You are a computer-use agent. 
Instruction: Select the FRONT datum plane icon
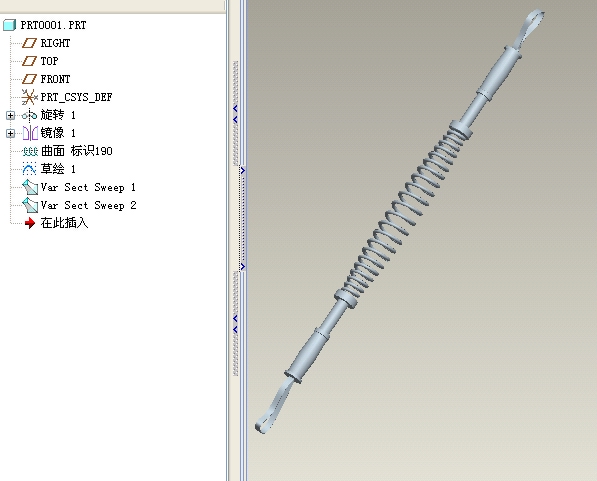pyautogui.click(x=29, y=79)
